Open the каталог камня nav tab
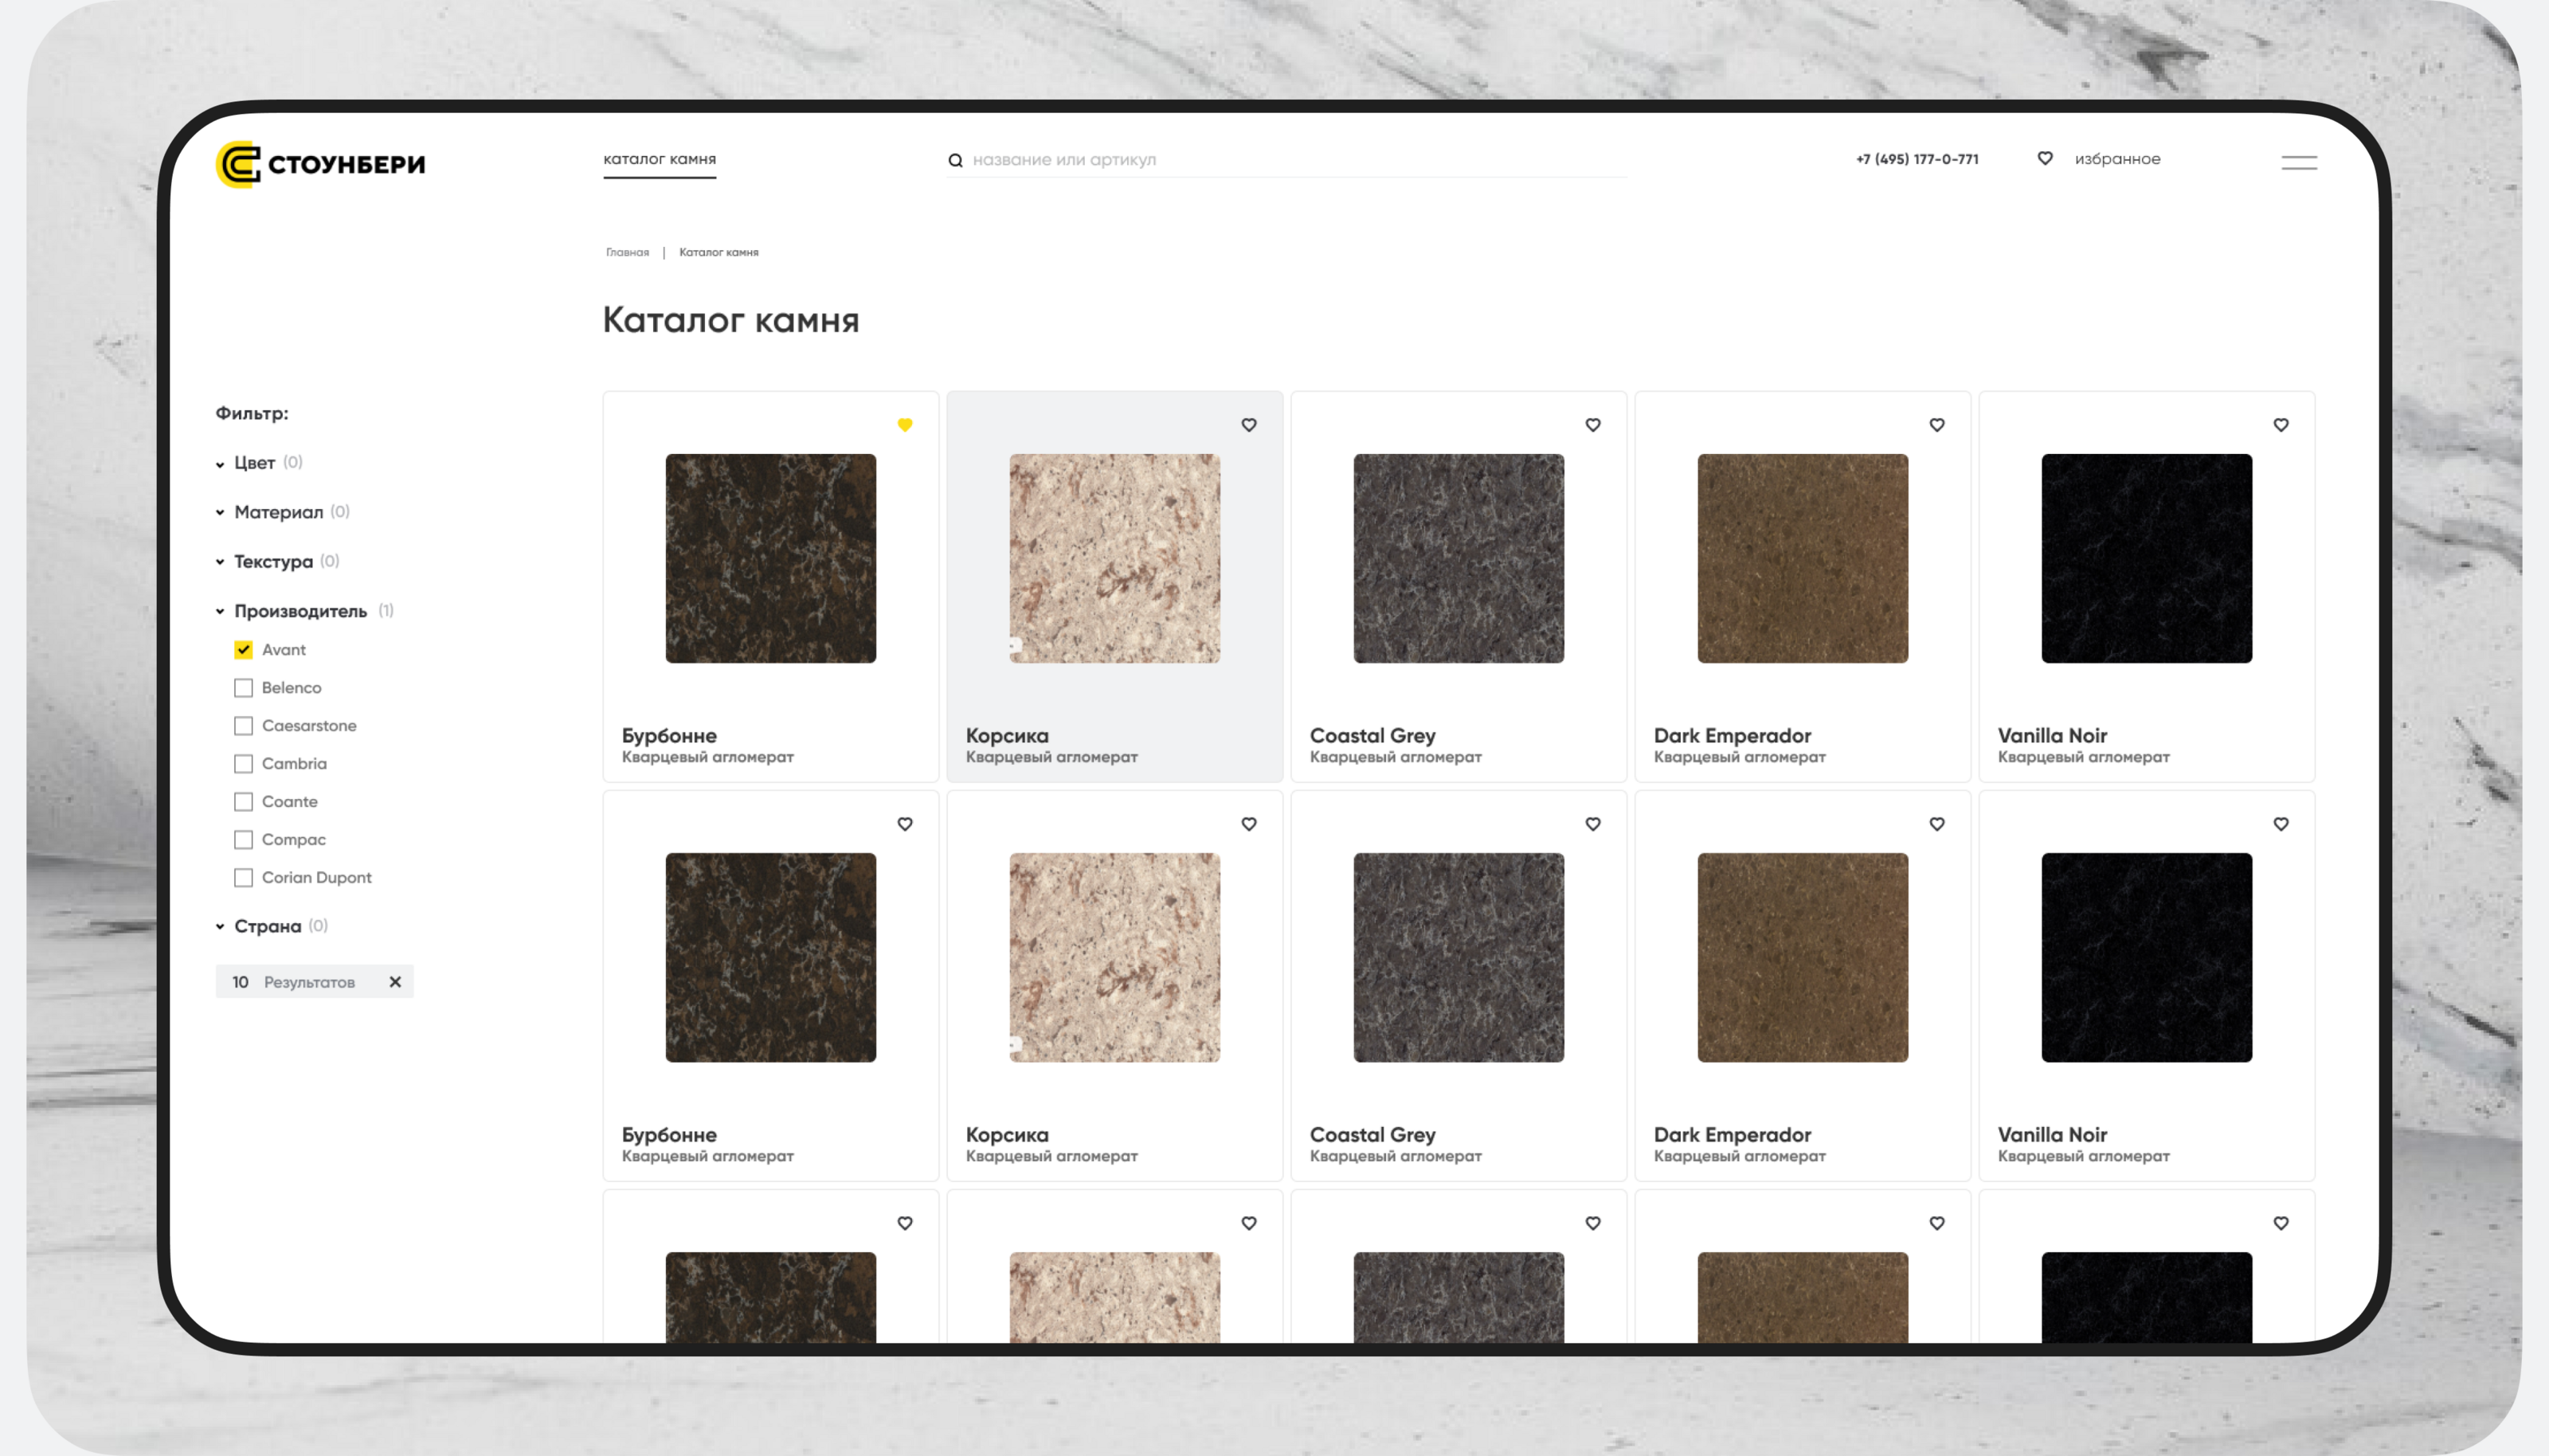Screen dimensions: 2549x1456 [659, 159]
